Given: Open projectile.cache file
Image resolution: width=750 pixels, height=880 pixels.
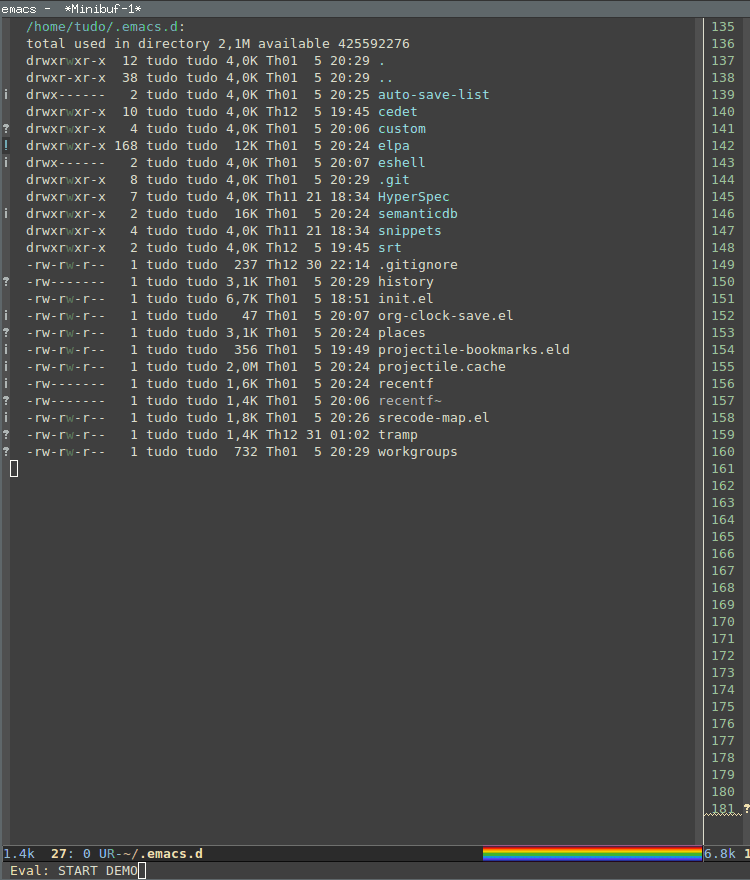Looking at the screenshot, I should [x=442, y=366].
